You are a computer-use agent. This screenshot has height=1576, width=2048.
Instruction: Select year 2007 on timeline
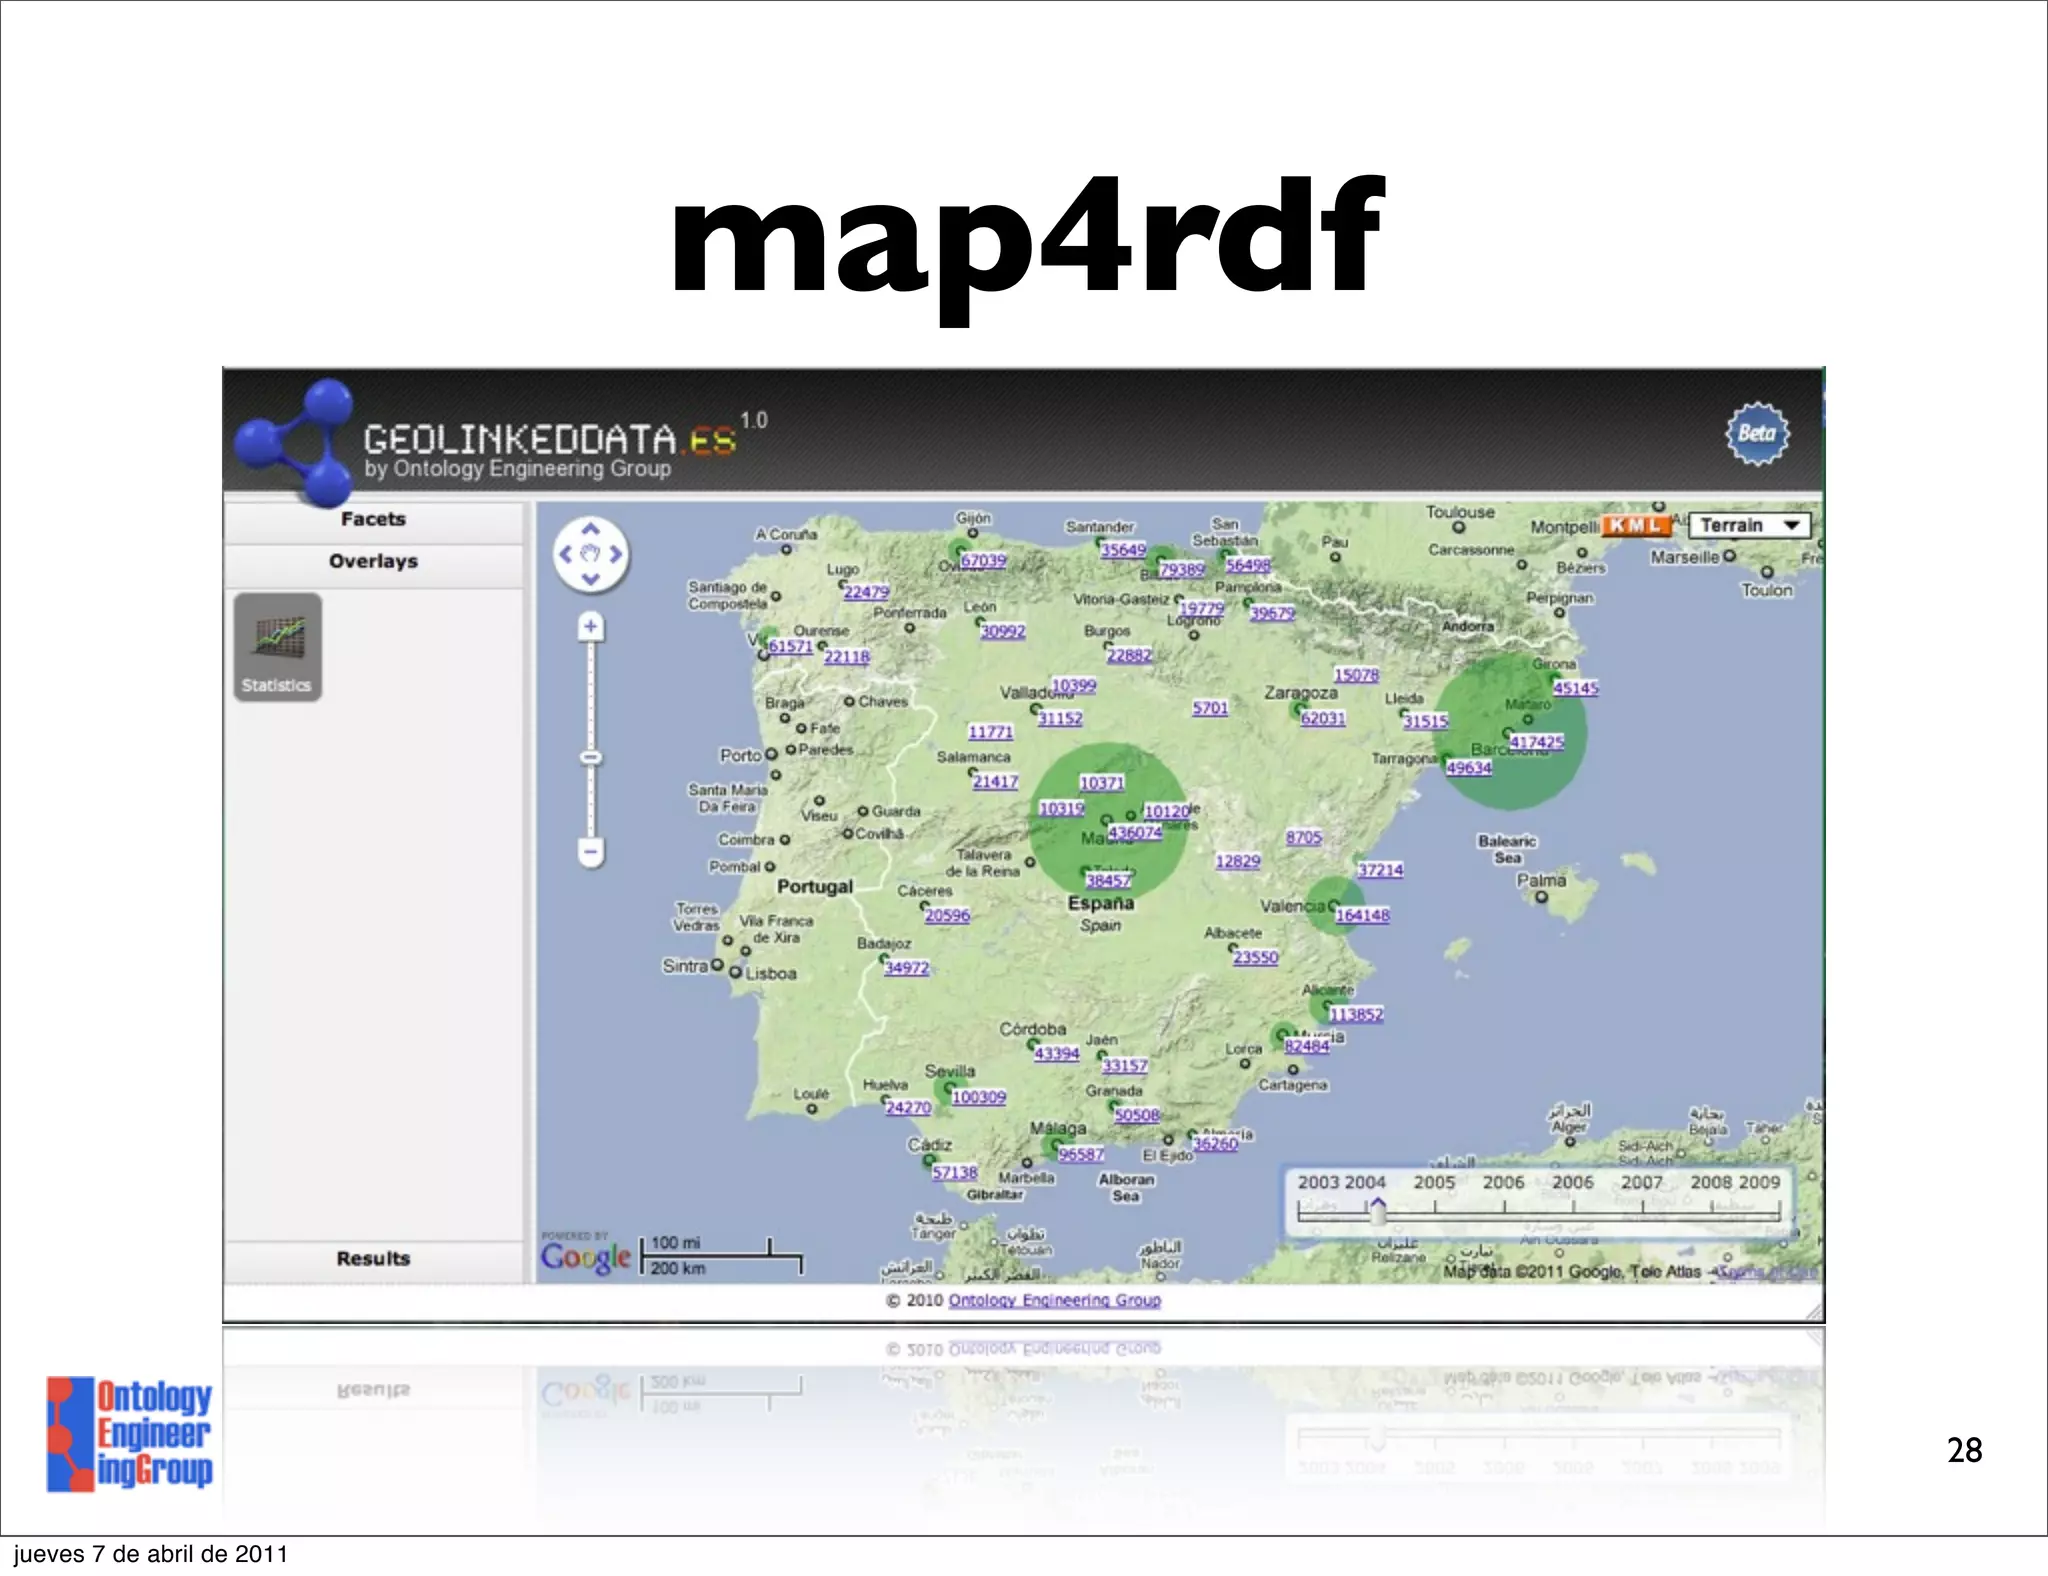tap(1642, 1183)
